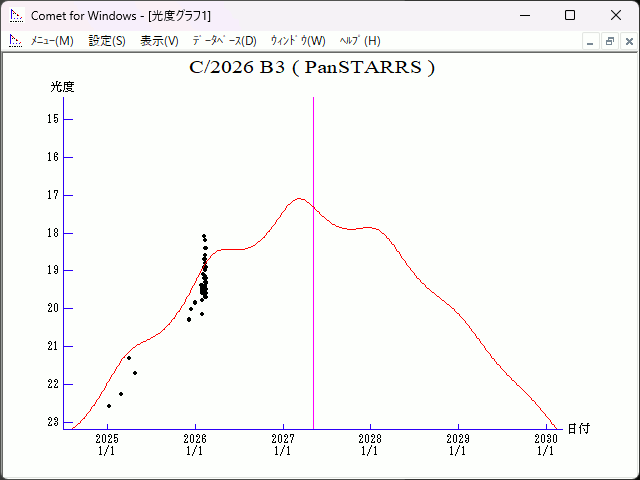Open the 設定(S) settings menu

click(107, 41)
